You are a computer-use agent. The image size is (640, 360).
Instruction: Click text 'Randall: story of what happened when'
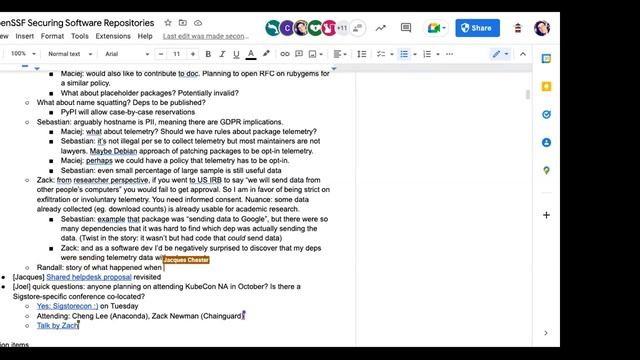(99, 268)
